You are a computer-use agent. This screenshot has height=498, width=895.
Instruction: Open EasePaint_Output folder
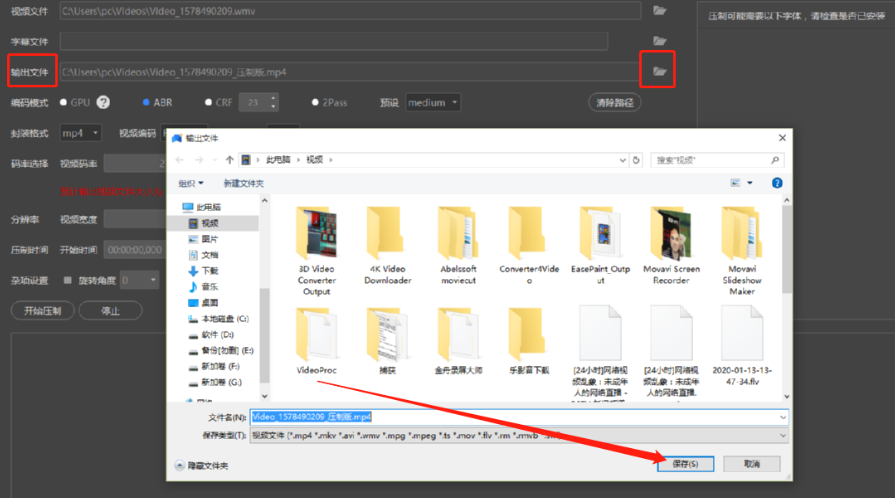[x=600, y=246]
